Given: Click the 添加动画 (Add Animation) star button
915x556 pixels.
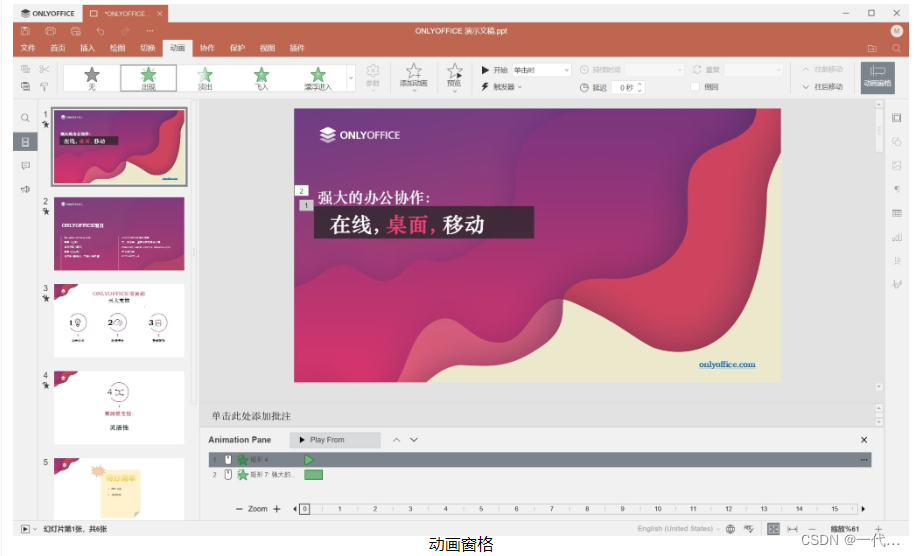Looking at the screenshot, I should (413, 77).
